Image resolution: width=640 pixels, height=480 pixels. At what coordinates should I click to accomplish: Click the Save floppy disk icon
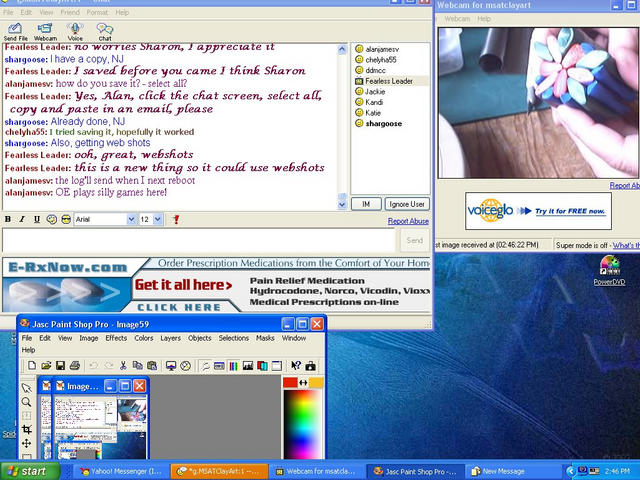pos(60,366)
